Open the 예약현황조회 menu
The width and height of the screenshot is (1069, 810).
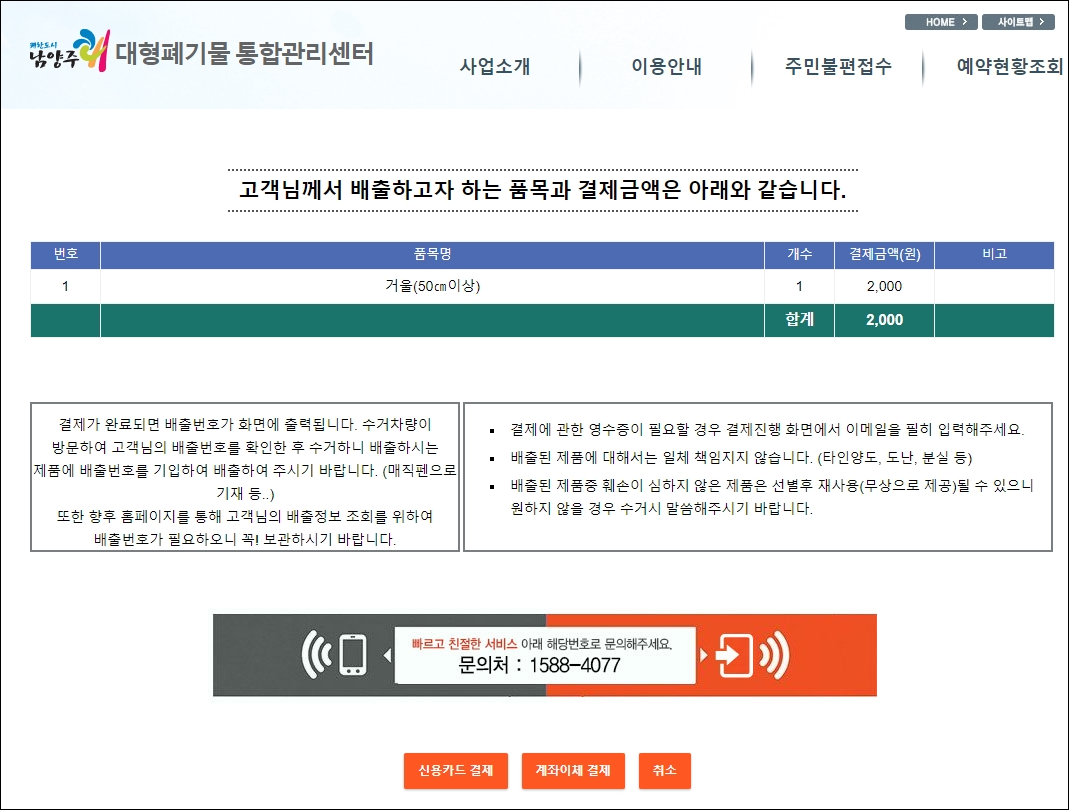1010,66
